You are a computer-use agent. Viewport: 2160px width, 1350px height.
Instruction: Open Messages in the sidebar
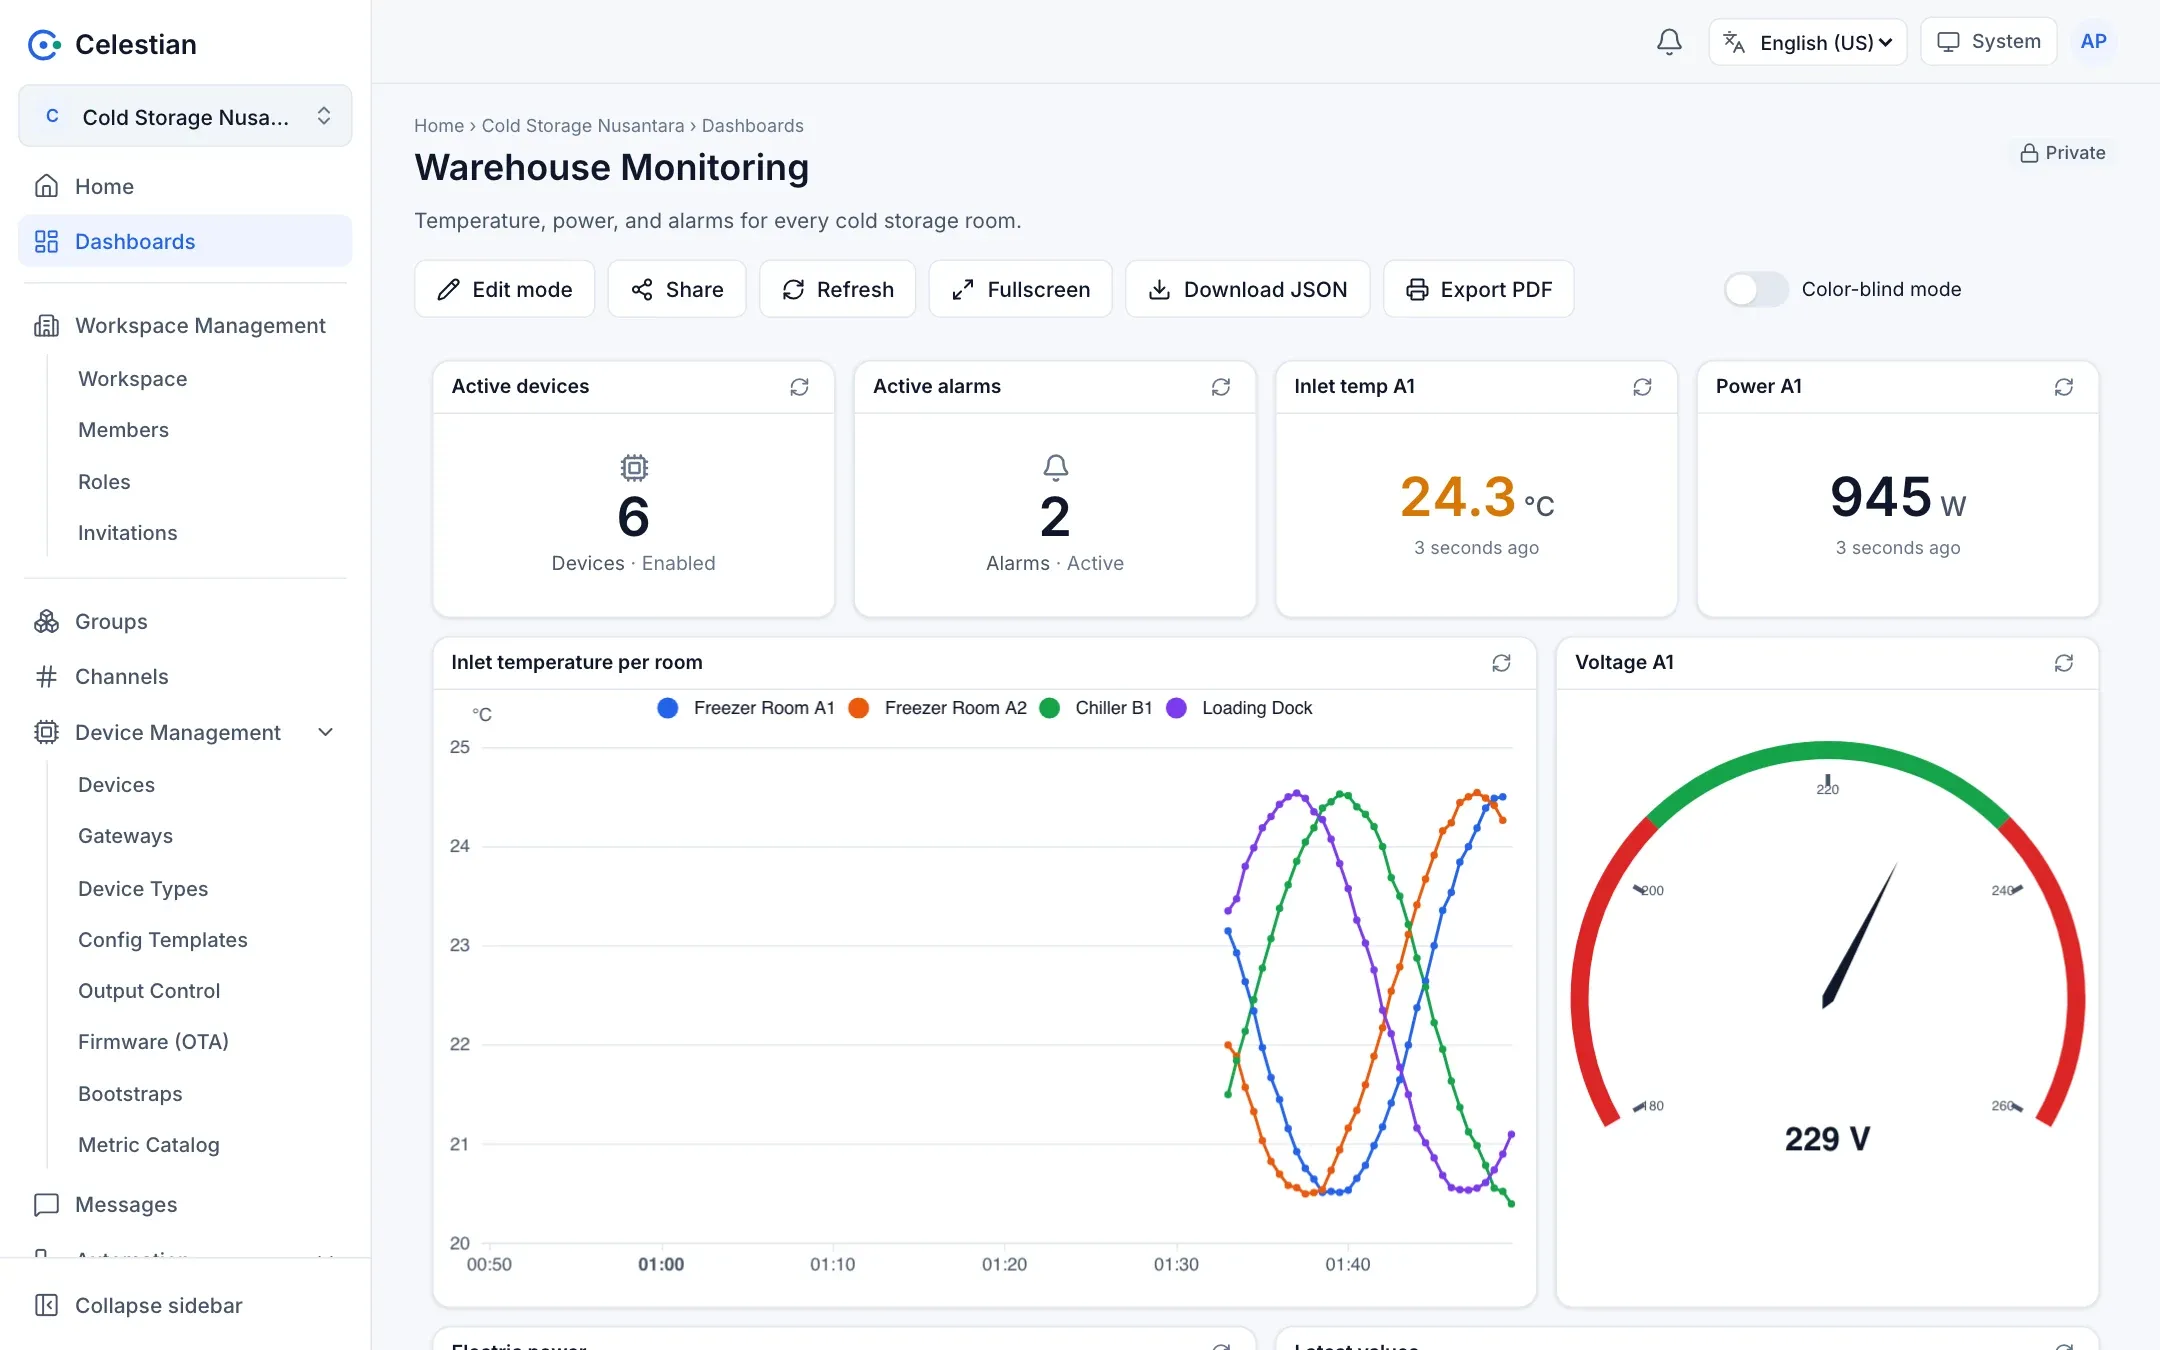click(x=185, y=1204)
